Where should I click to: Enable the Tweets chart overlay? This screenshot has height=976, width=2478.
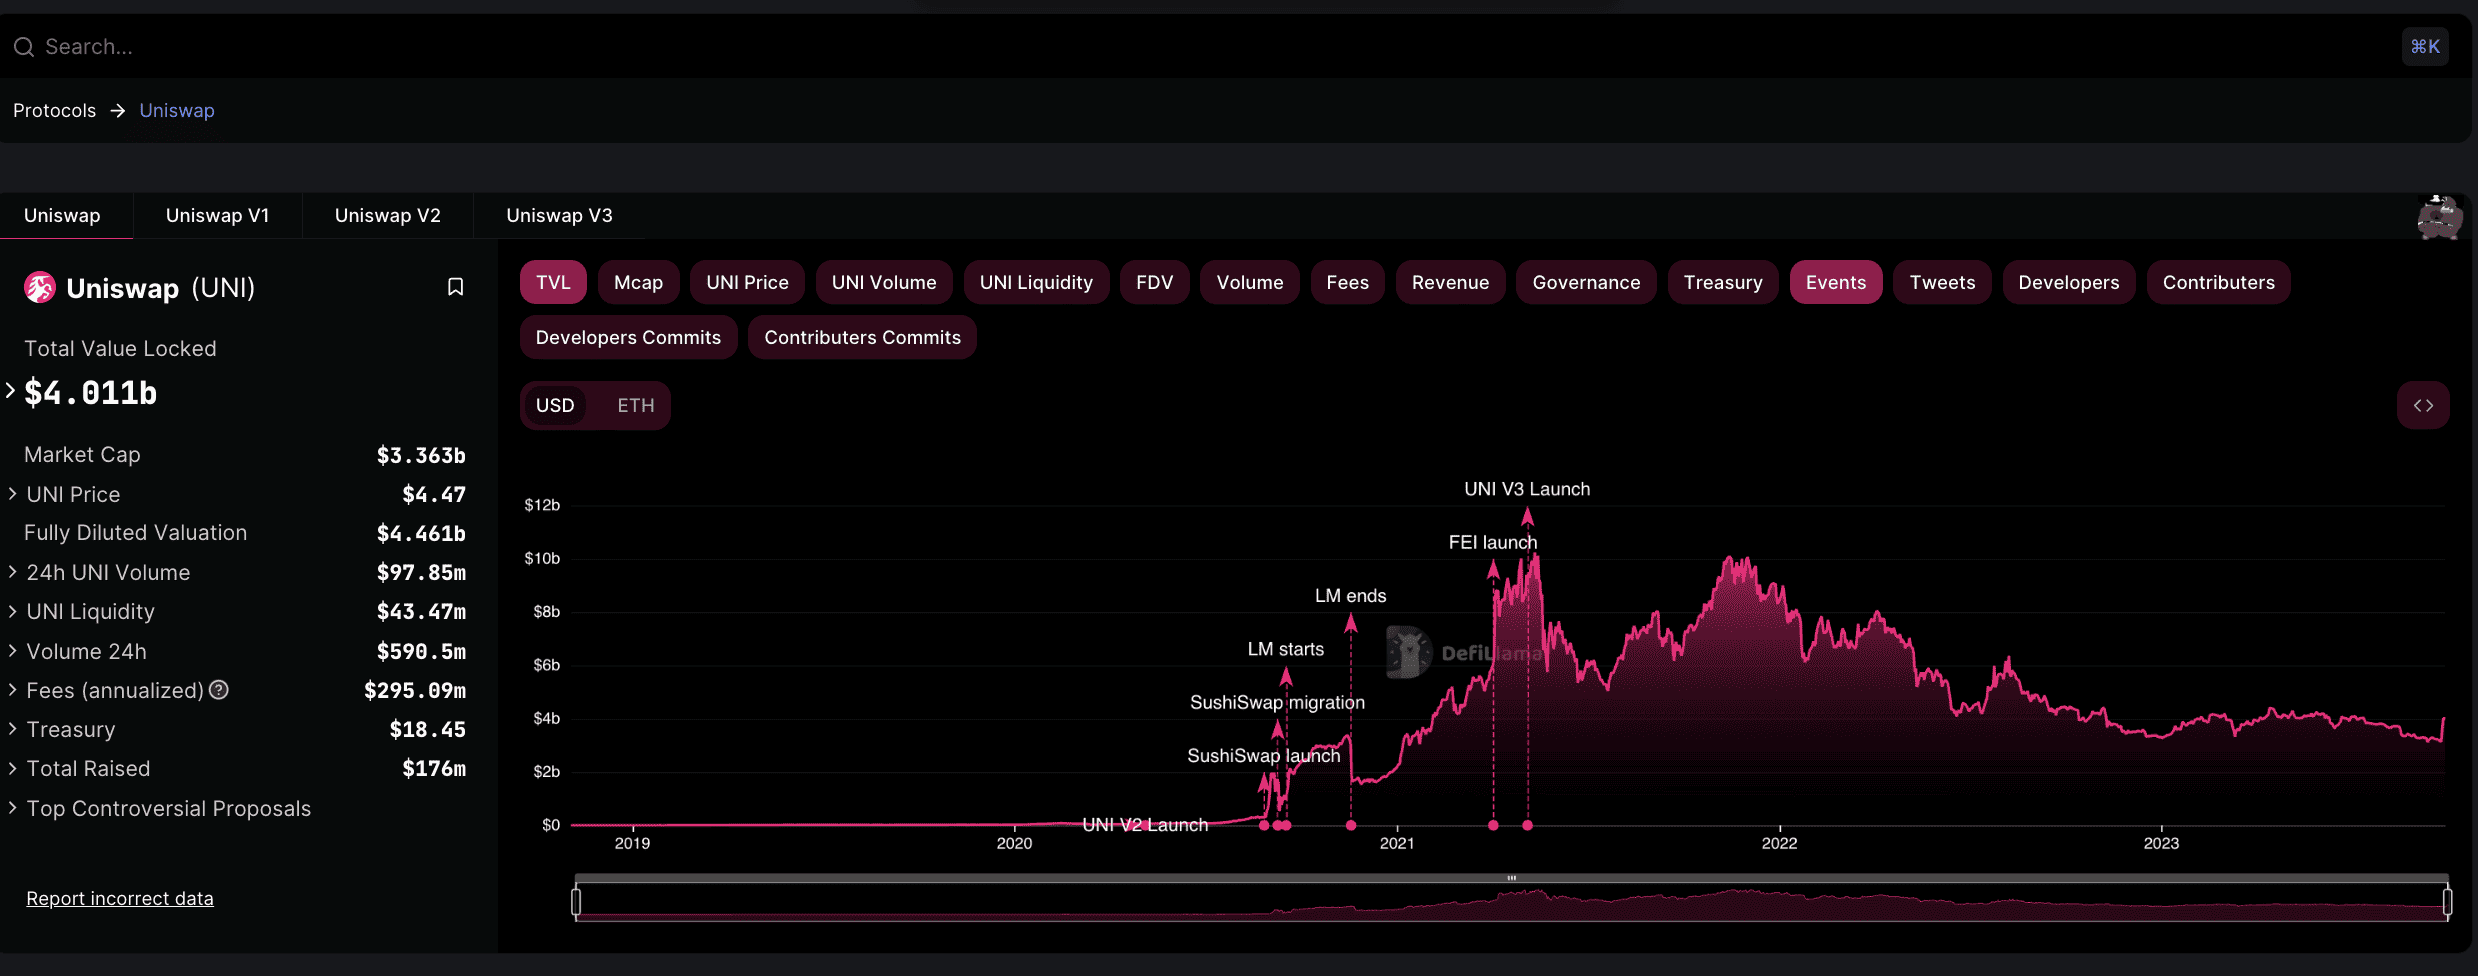pyautogui.click(x=1942, y=283)
